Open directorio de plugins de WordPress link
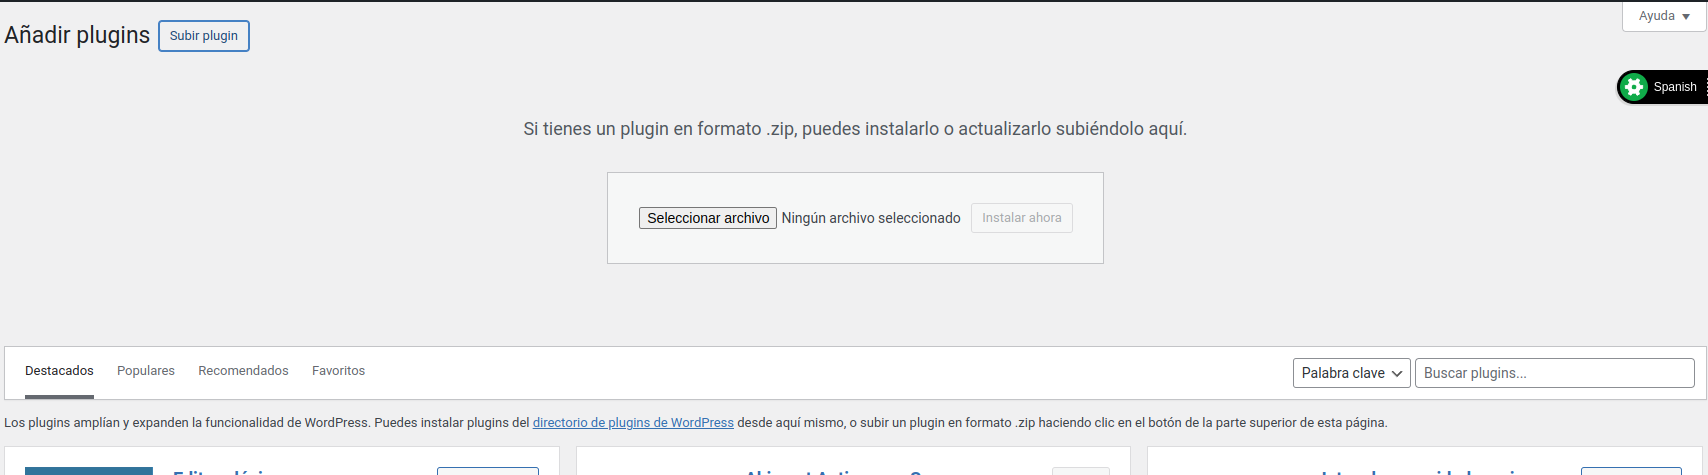 (x=633, y=423)
